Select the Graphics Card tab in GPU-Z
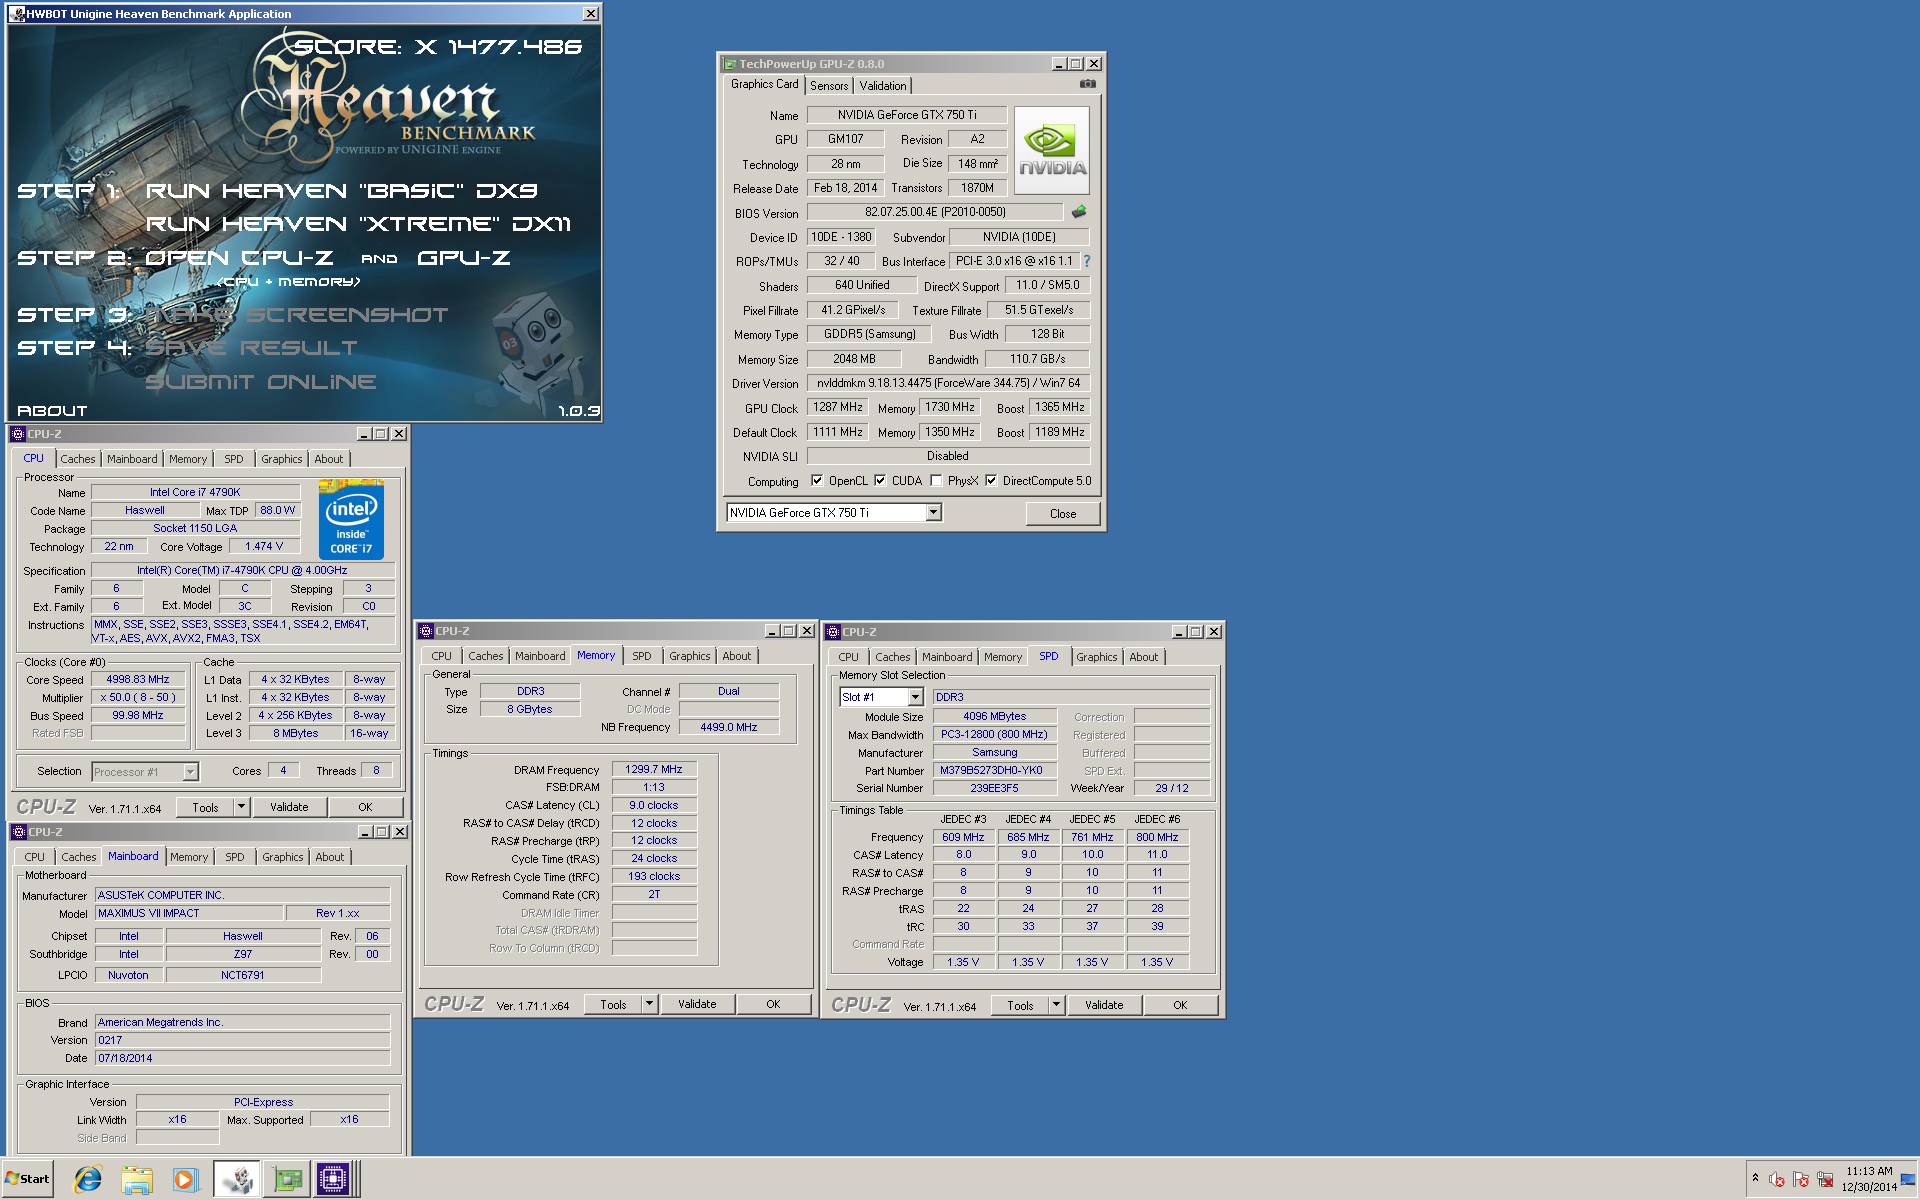1920x1200 pixels. (765, 84)
